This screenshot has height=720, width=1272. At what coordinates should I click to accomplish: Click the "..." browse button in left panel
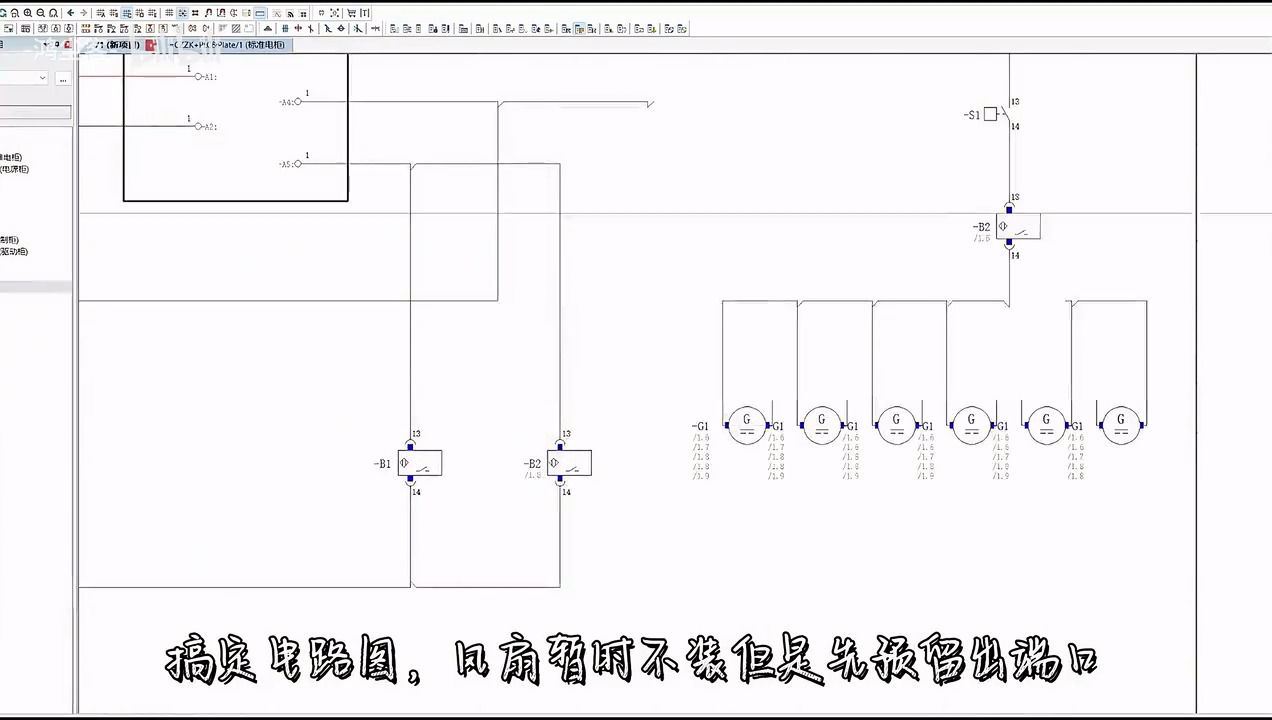[63, 78]
